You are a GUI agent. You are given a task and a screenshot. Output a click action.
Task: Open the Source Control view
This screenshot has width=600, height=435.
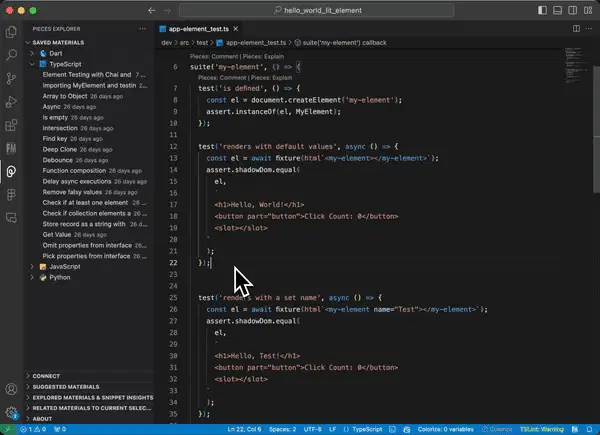pos(11,78)
